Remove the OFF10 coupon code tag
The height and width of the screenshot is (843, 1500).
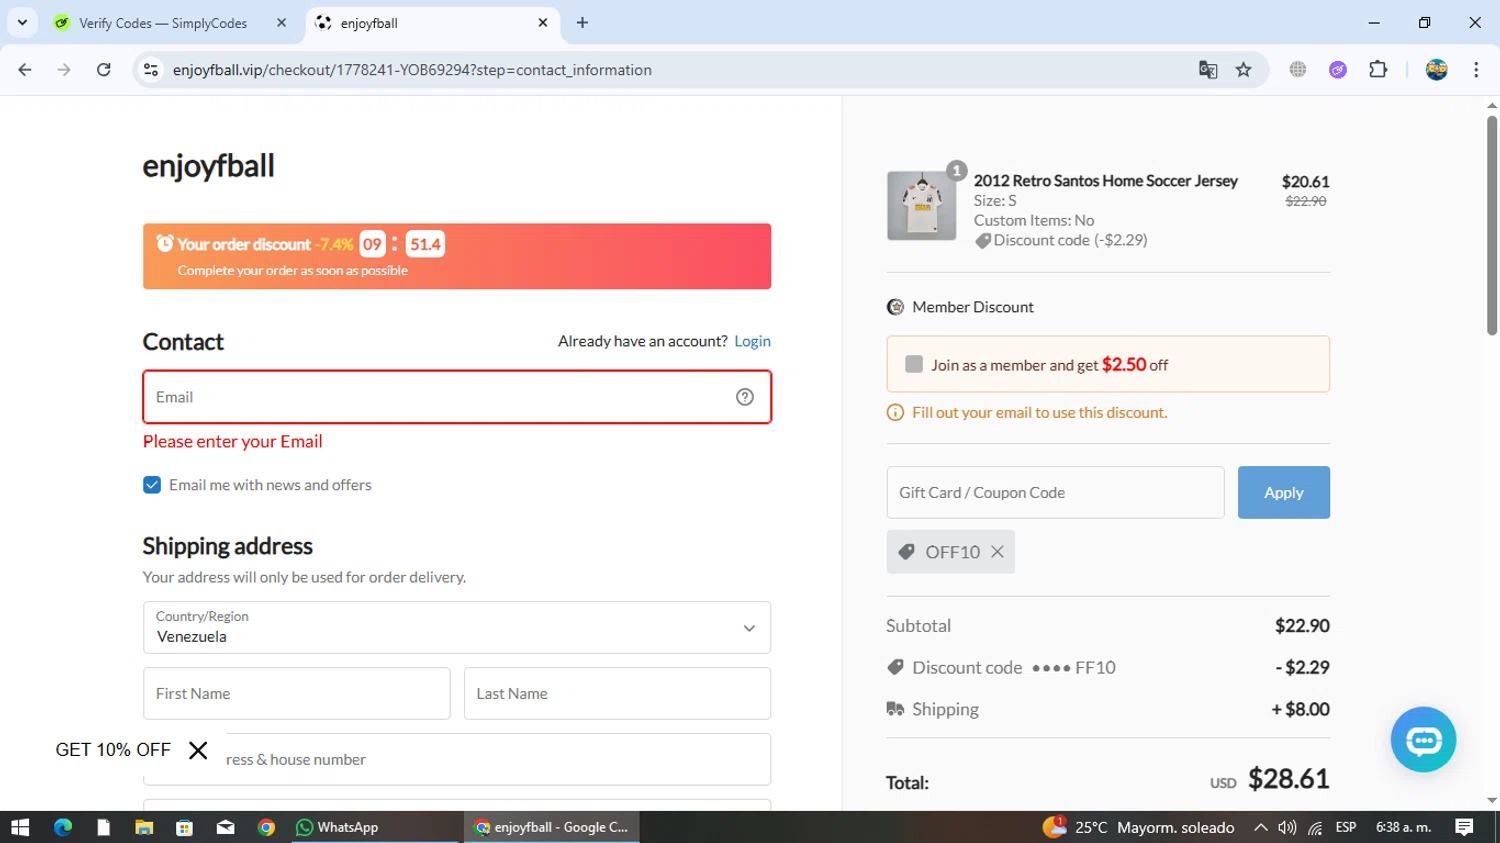997,552
